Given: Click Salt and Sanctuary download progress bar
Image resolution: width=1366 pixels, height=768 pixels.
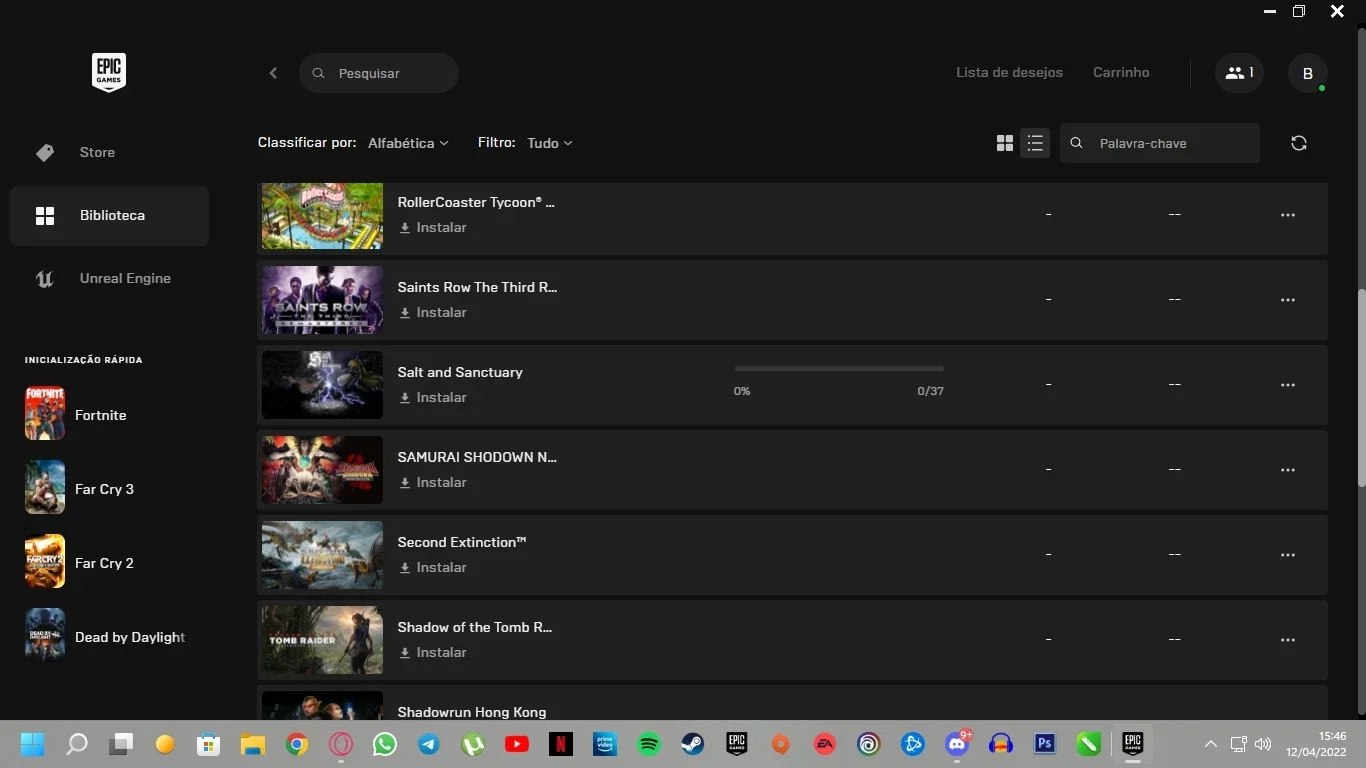Looking at the screenshot, I should [838, 368].
